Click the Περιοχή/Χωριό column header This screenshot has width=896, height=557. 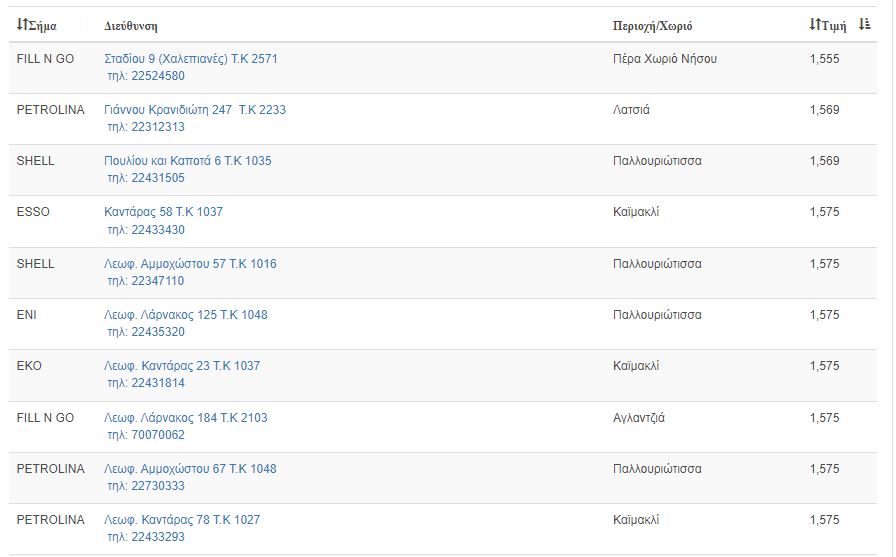click(x=653, y=26)
